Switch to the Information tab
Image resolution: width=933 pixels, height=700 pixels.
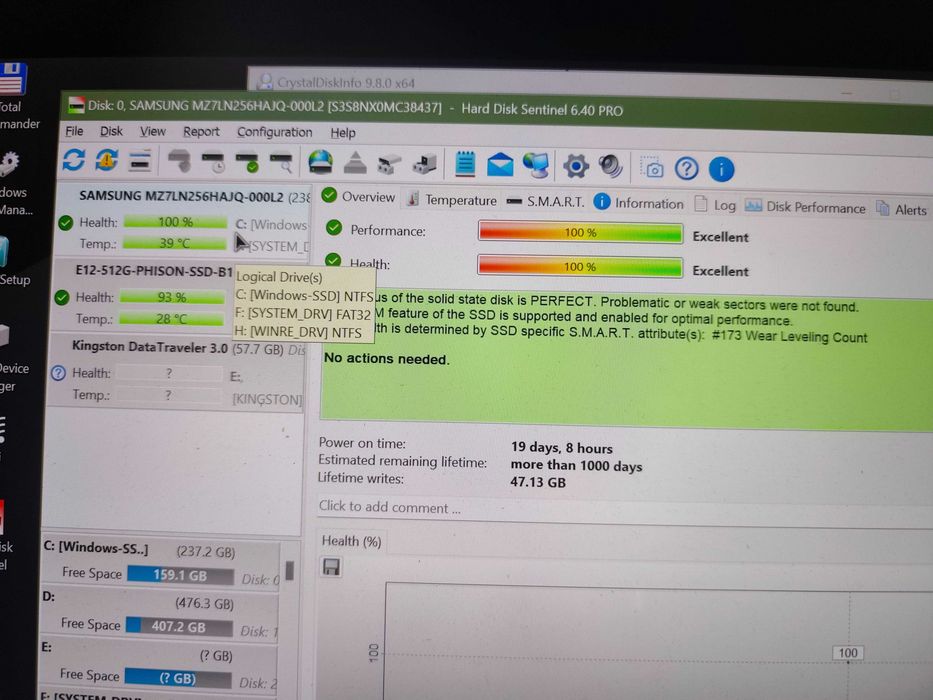pos(639,203)
